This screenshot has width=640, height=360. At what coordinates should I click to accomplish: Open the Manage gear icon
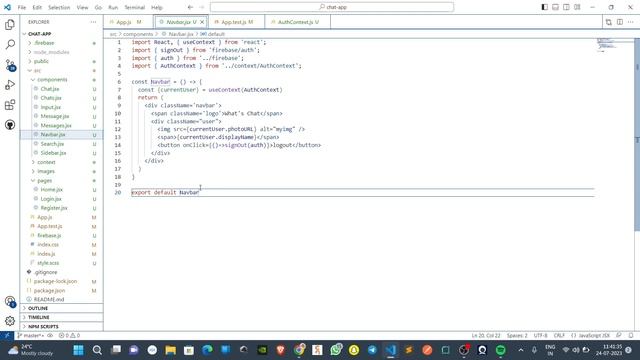10,321
